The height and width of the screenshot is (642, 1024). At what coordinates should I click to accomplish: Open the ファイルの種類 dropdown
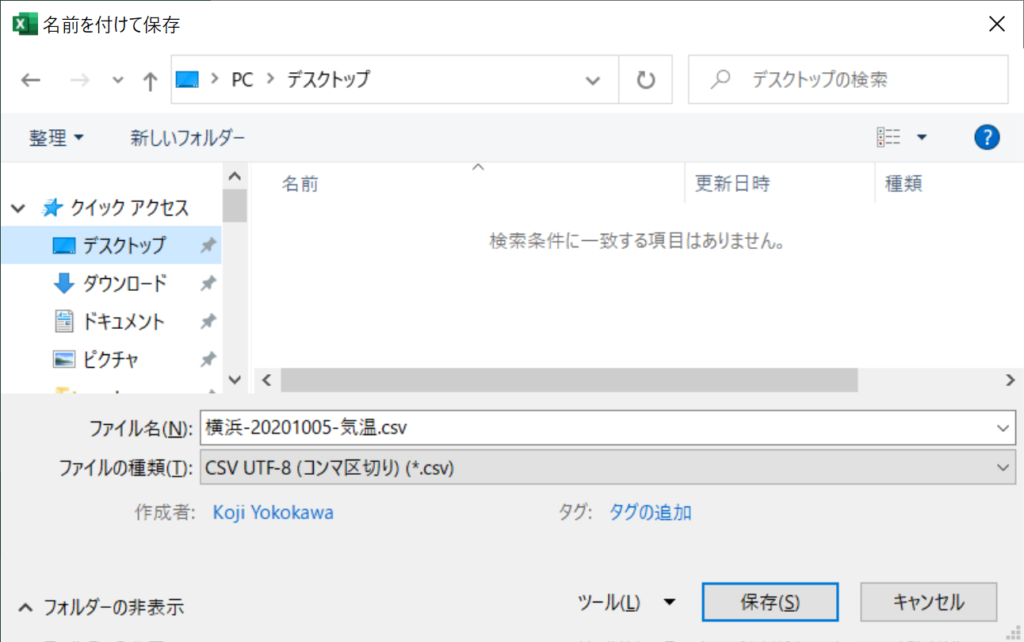coord(607,467)
